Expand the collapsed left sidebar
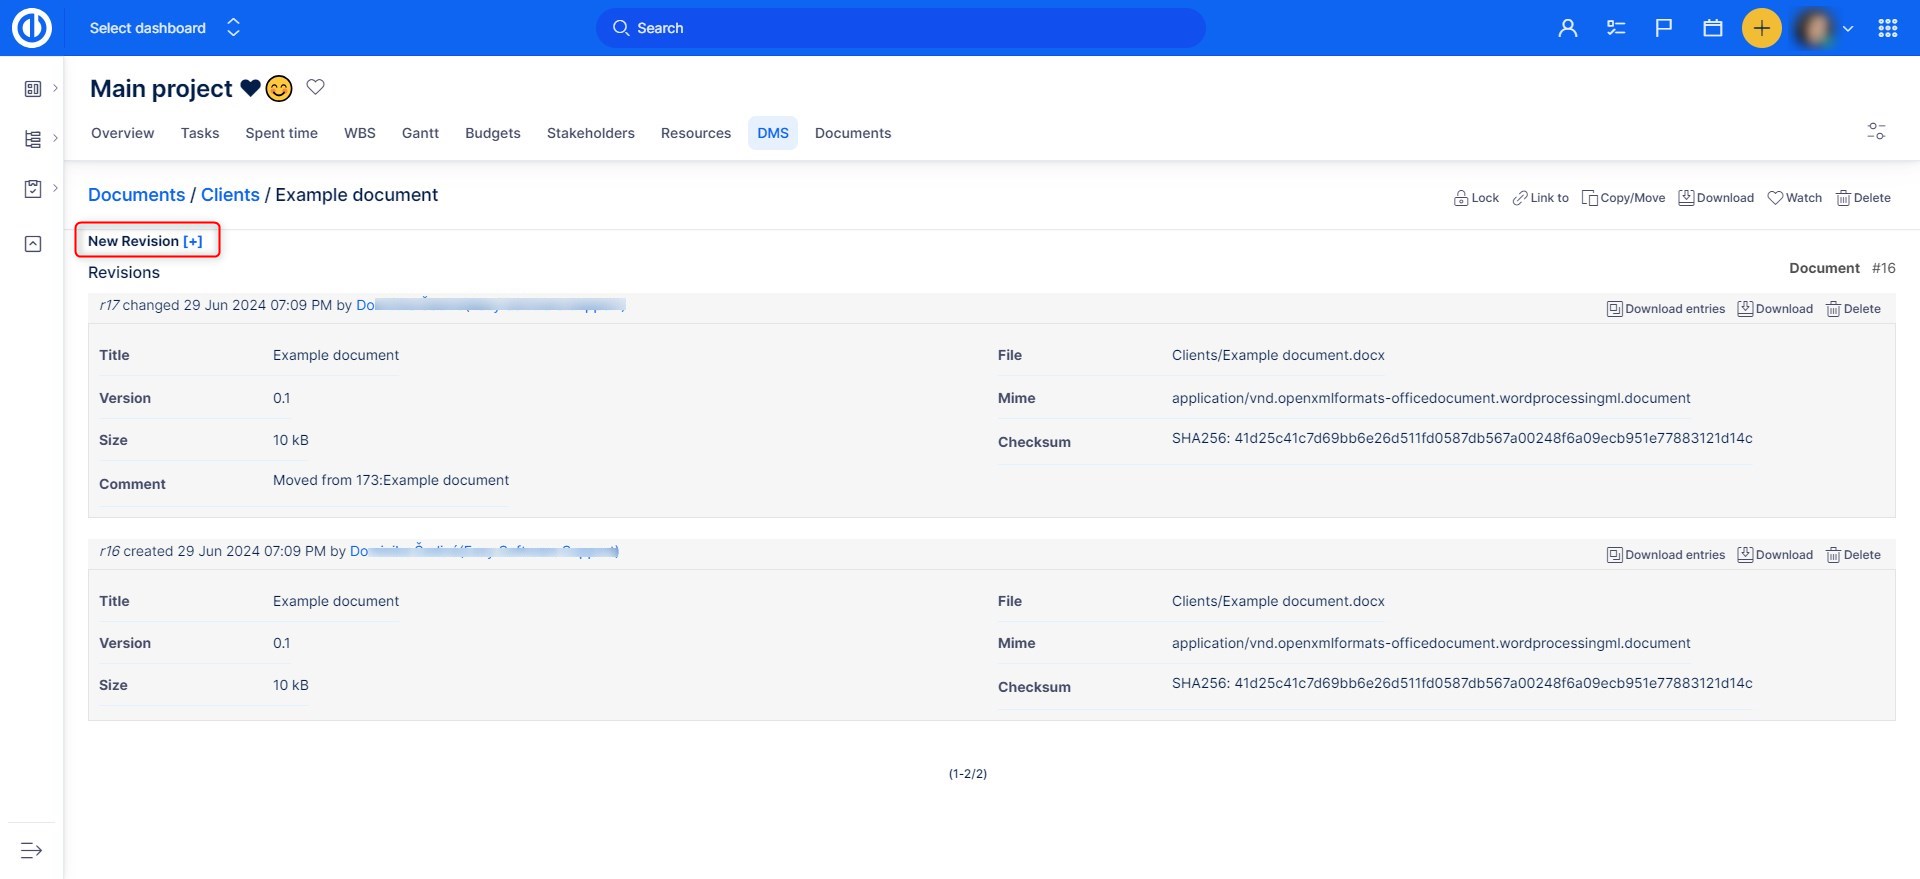The width and height of the screenshot is (1920, 879). coord(31,850)
